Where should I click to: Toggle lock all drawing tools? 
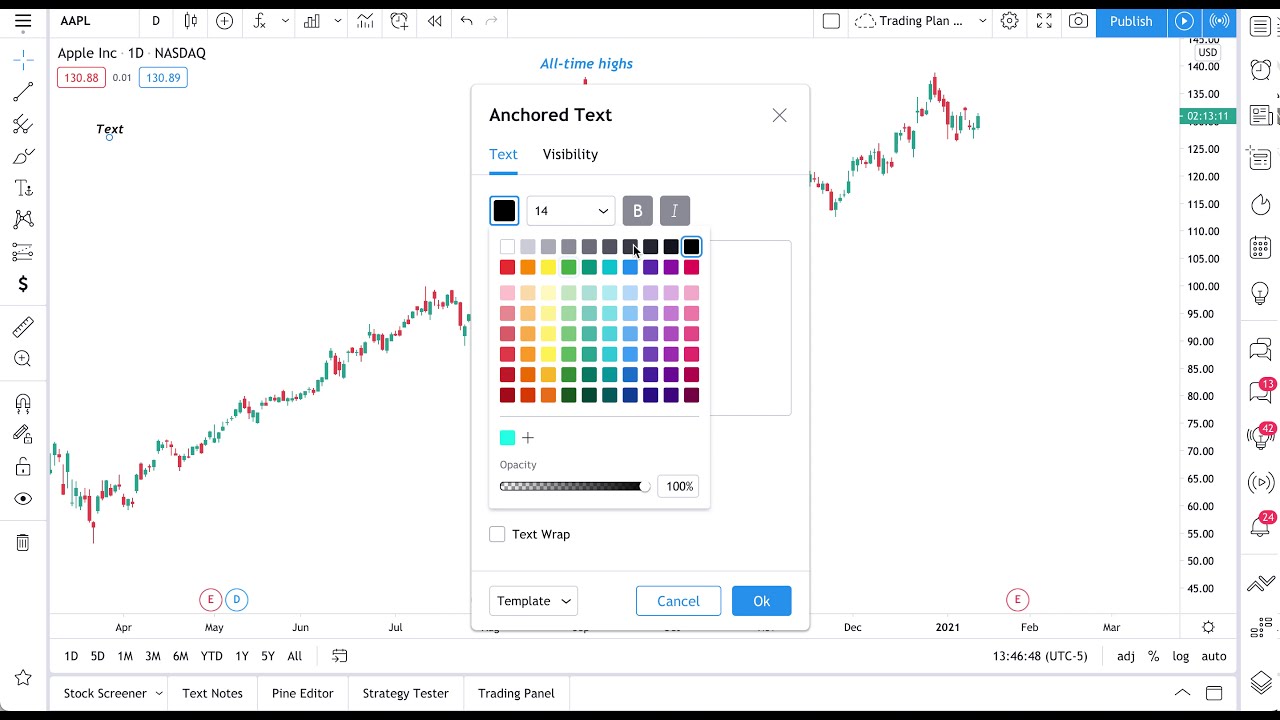point(23,467)
